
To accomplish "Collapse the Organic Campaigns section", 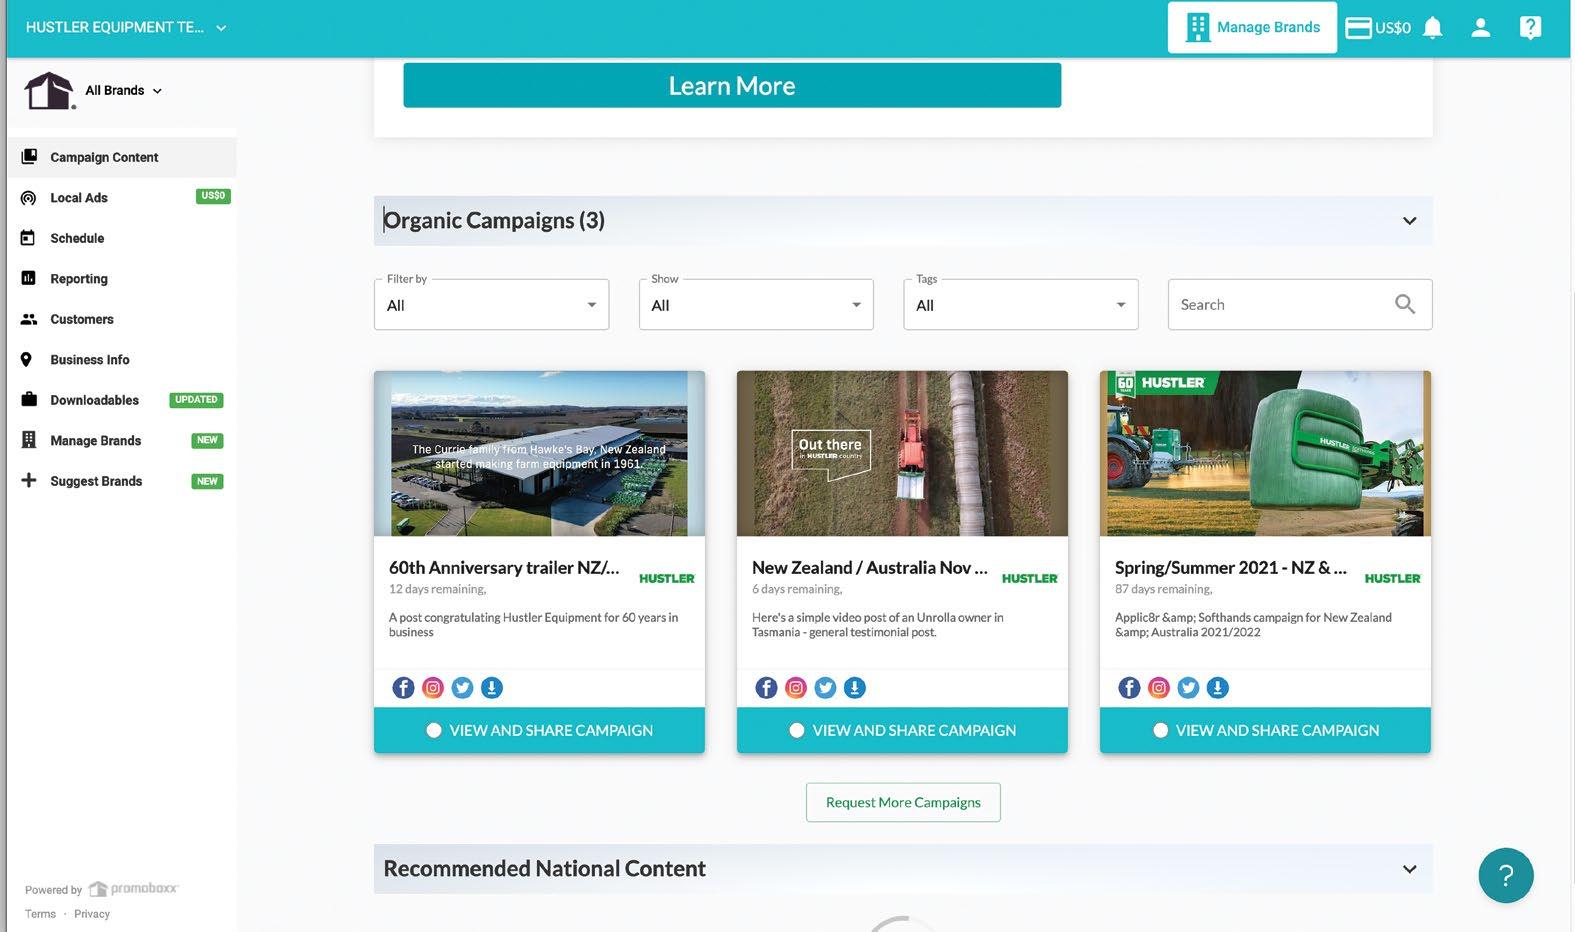I will coord(1409,221).
